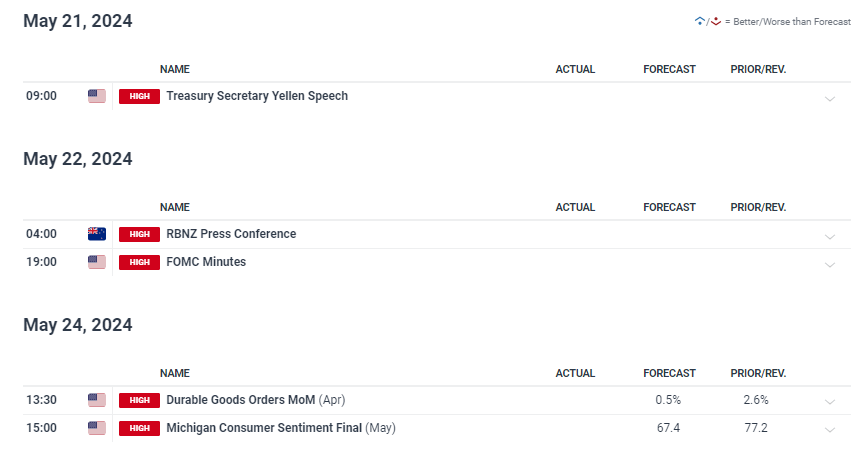Click US flag icon beside Yellen Speech

(97, 96)
